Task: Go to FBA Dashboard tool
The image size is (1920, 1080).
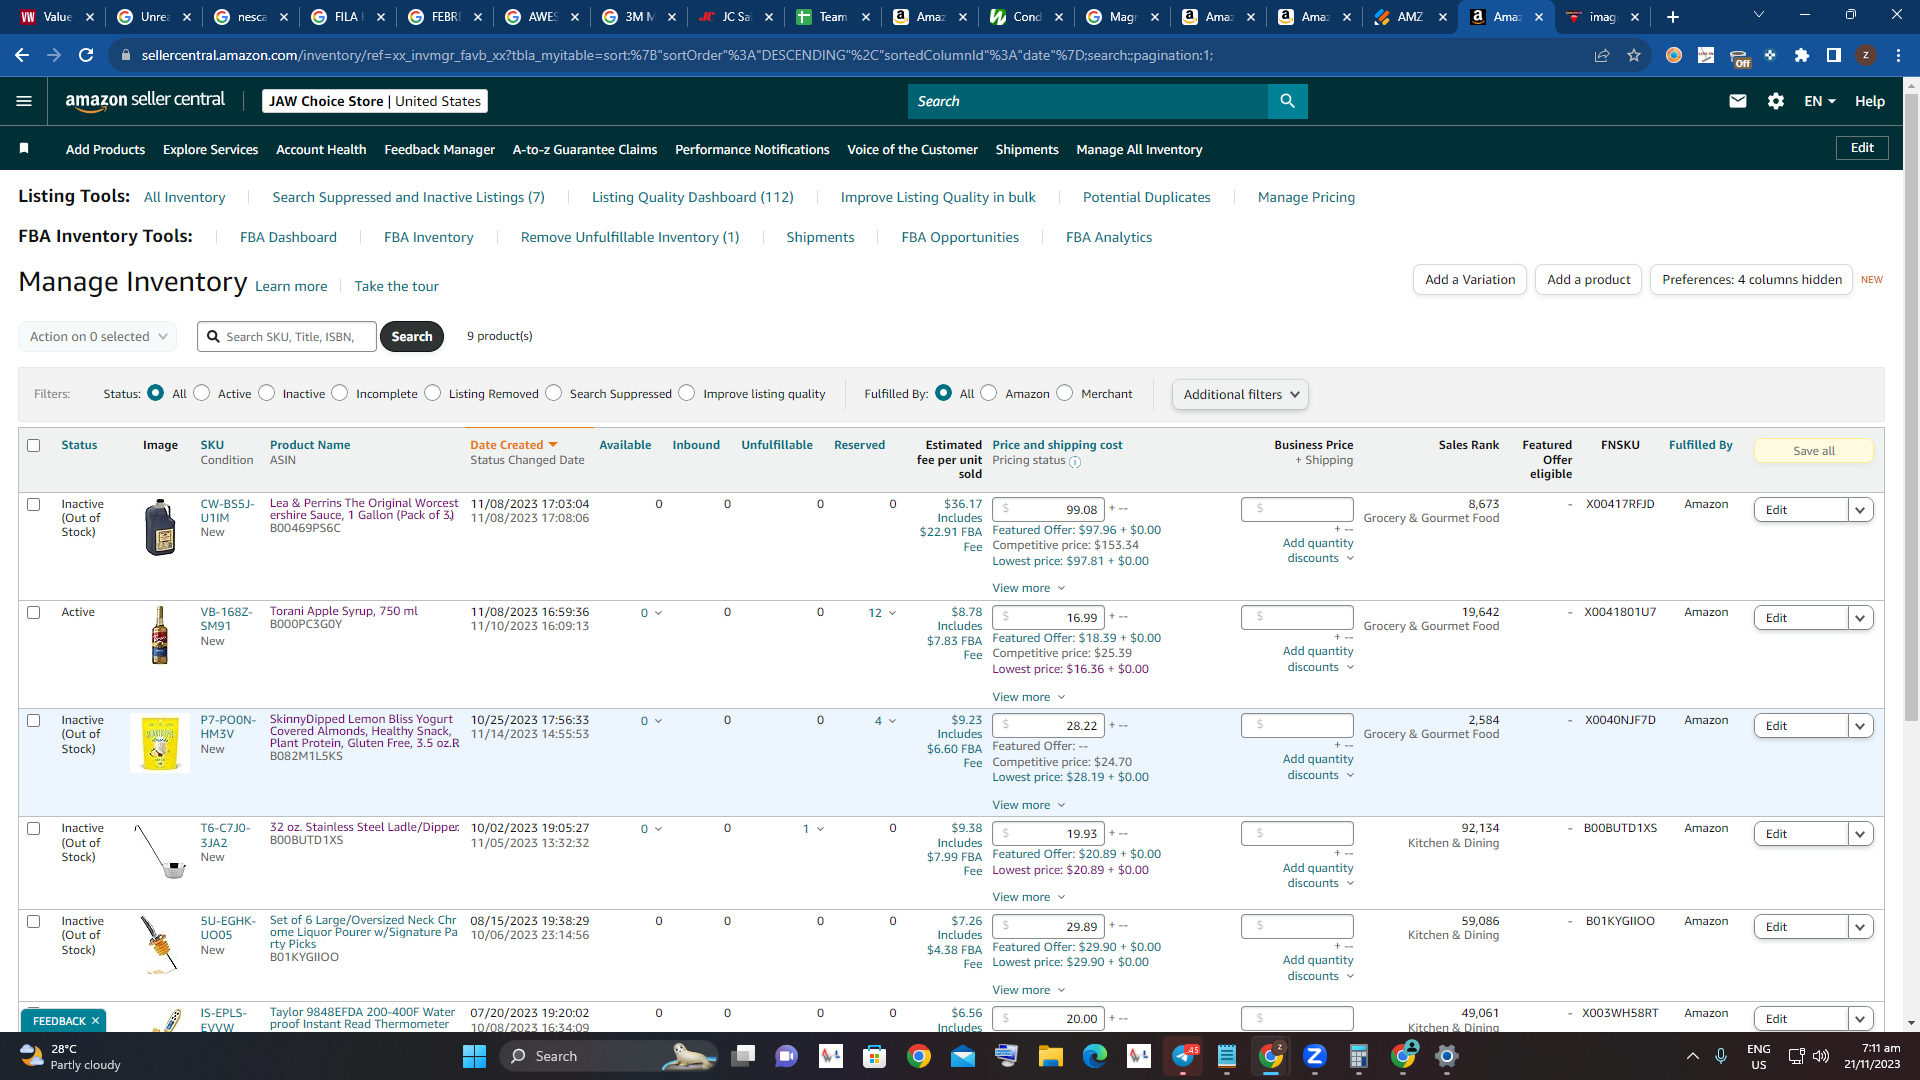Action: (x=288, y=237)
